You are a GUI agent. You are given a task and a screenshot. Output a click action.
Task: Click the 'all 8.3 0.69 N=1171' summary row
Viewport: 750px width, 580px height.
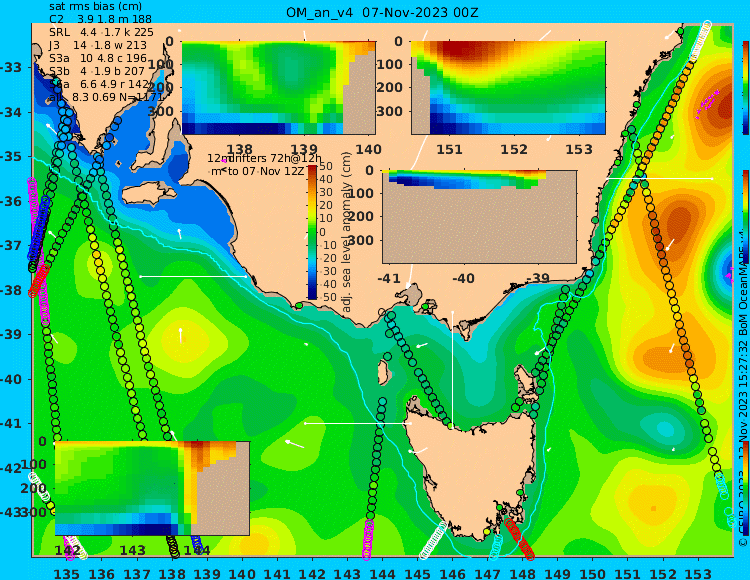tap(106, 98)
